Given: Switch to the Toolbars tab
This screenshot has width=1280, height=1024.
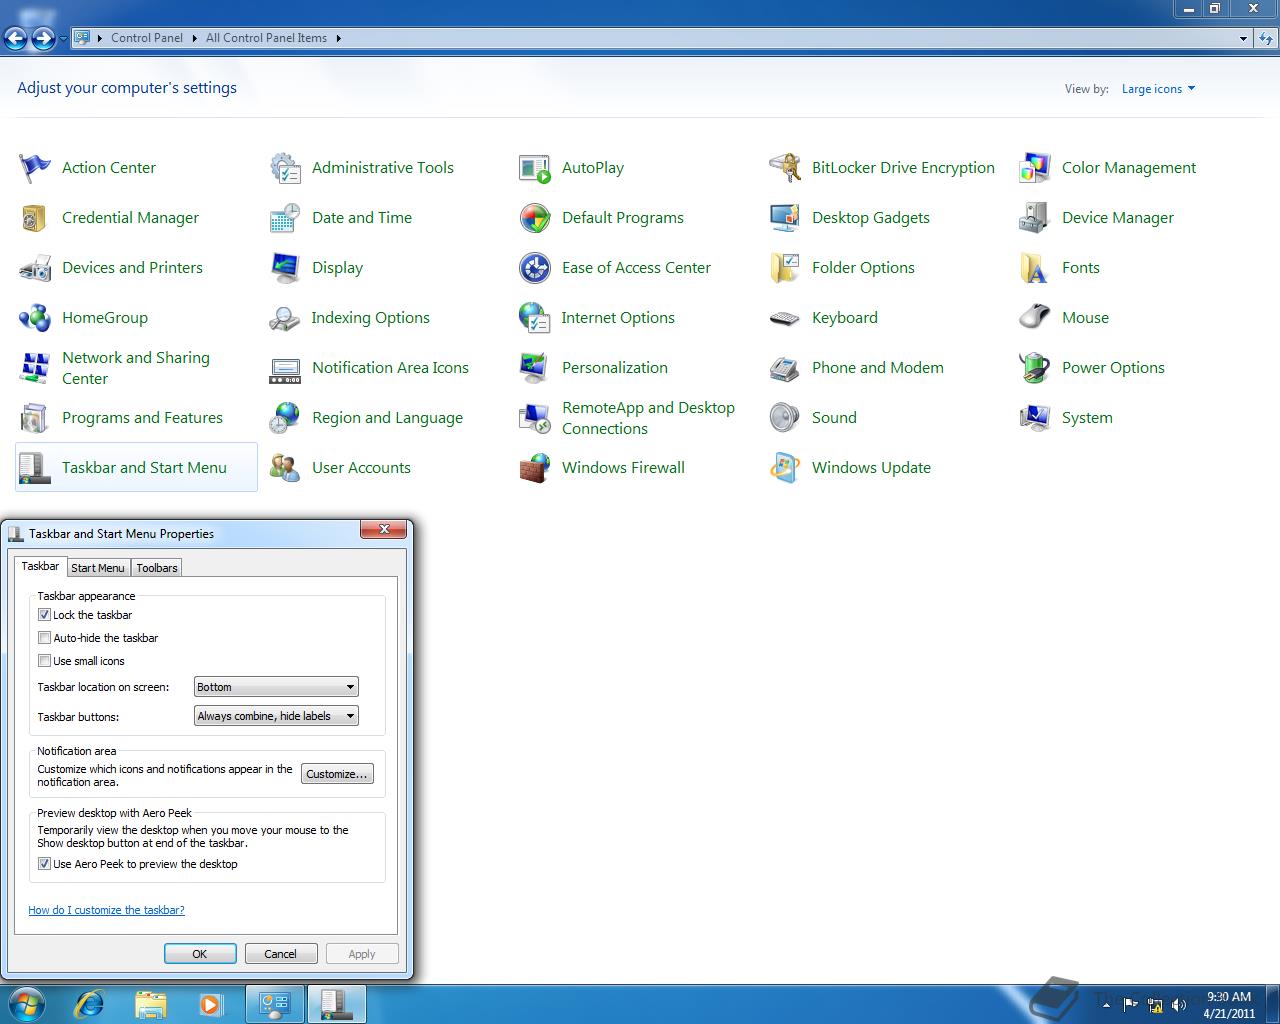Looking at the screenshot, I should 156,567.
